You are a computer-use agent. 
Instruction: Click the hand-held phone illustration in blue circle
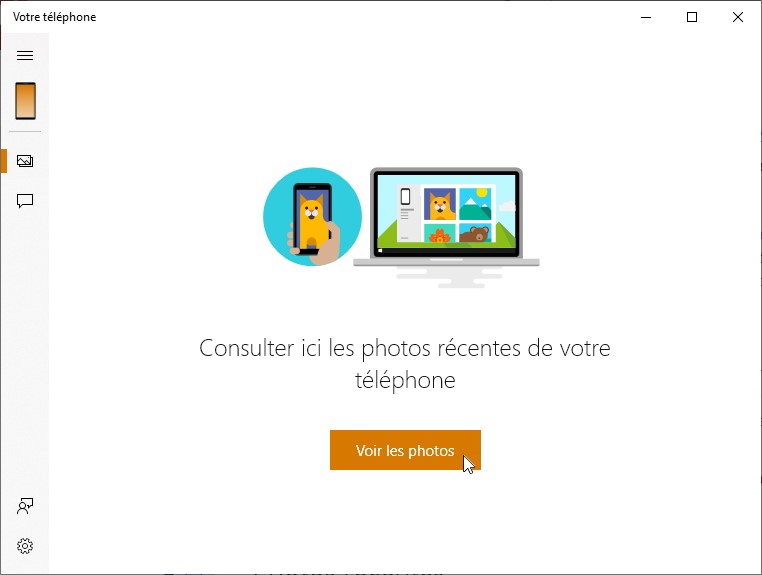coord(312,217)
